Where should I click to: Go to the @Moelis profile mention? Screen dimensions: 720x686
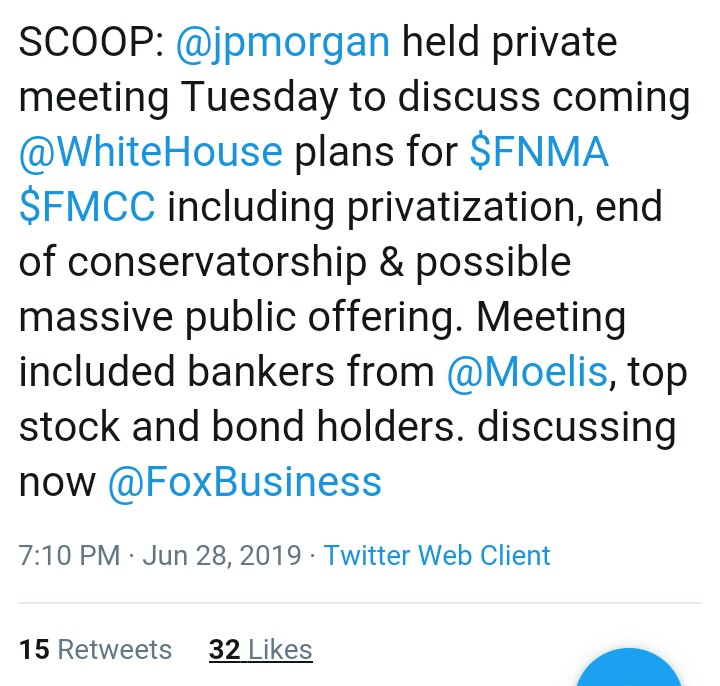(x=526, y=372)
